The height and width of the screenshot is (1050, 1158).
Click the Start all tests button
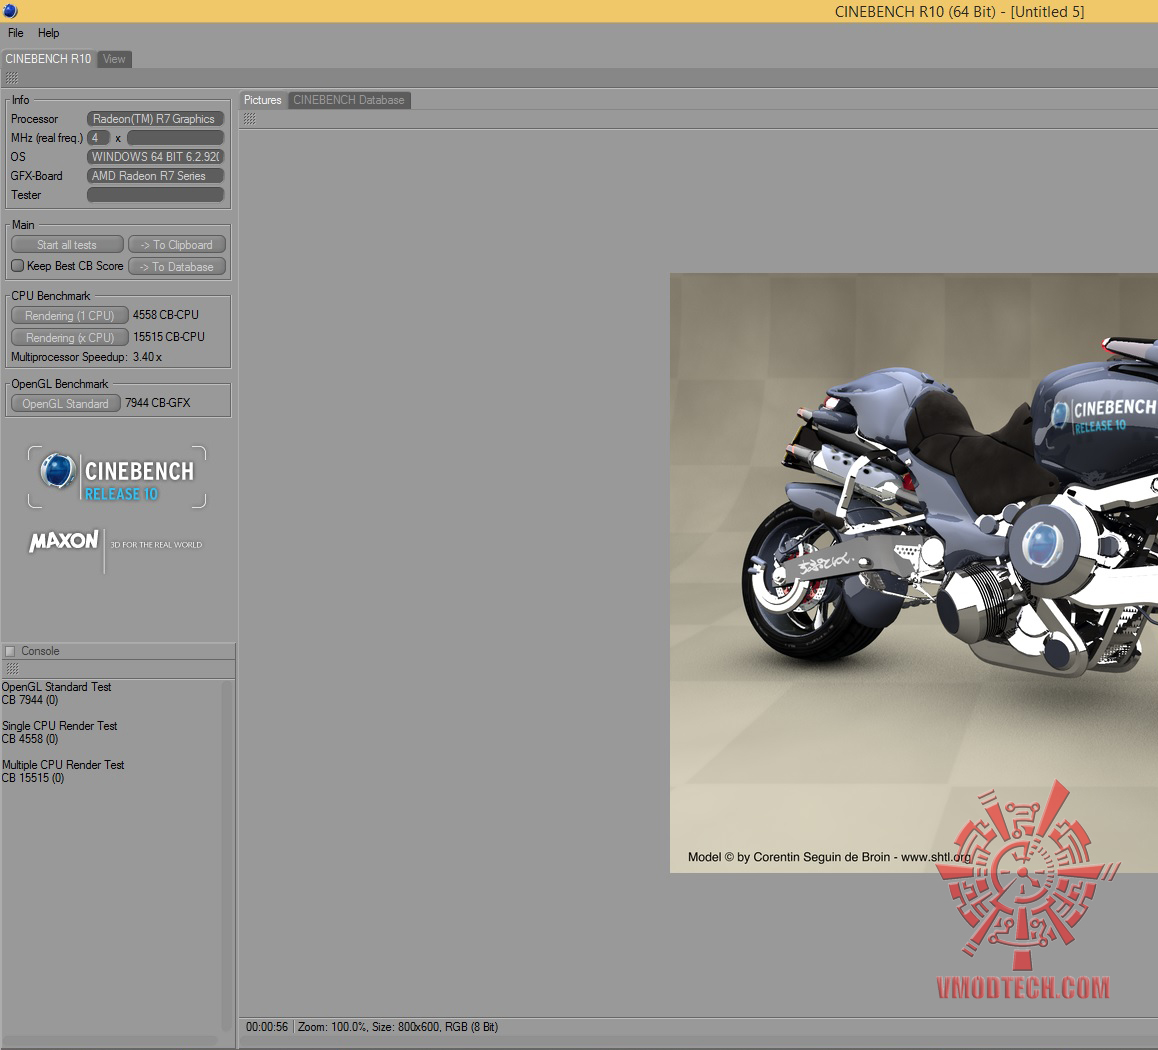coord(67,245)
